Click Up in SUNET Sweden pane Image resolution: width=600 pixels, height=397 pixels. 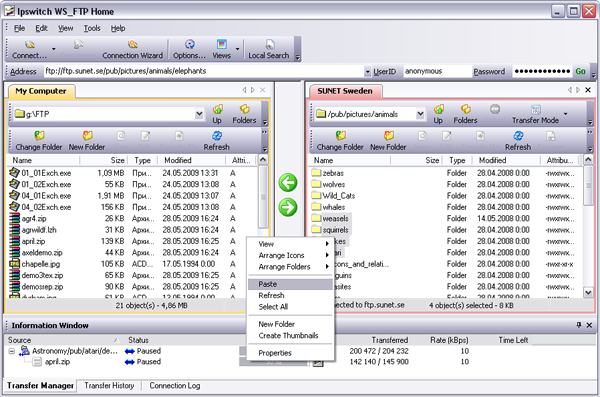click(438, 114)
